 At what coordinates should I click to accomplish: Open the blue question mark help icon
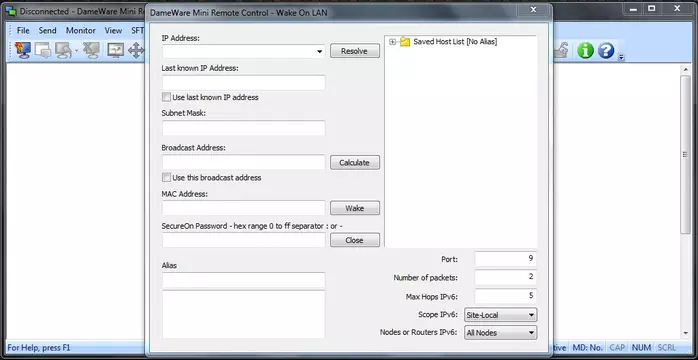[x=606, y=50]
